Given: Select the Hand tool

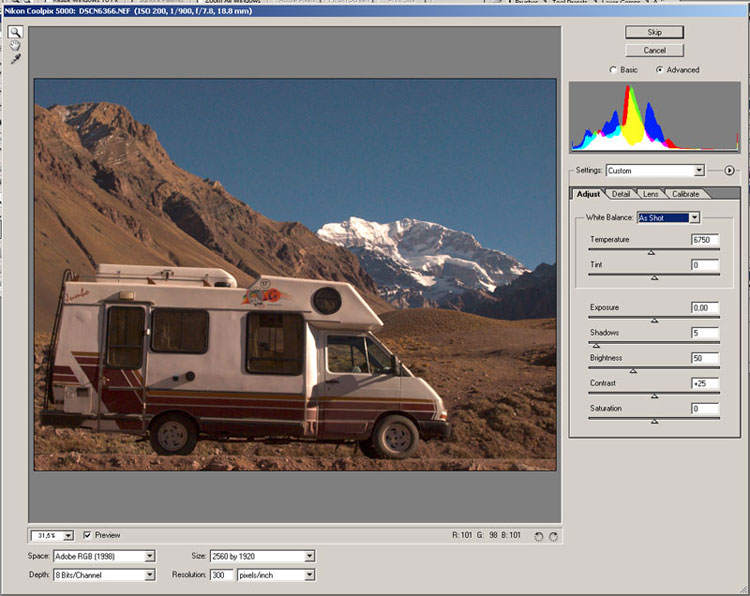Looking at the screenshot, I should [x=16, y=46].
